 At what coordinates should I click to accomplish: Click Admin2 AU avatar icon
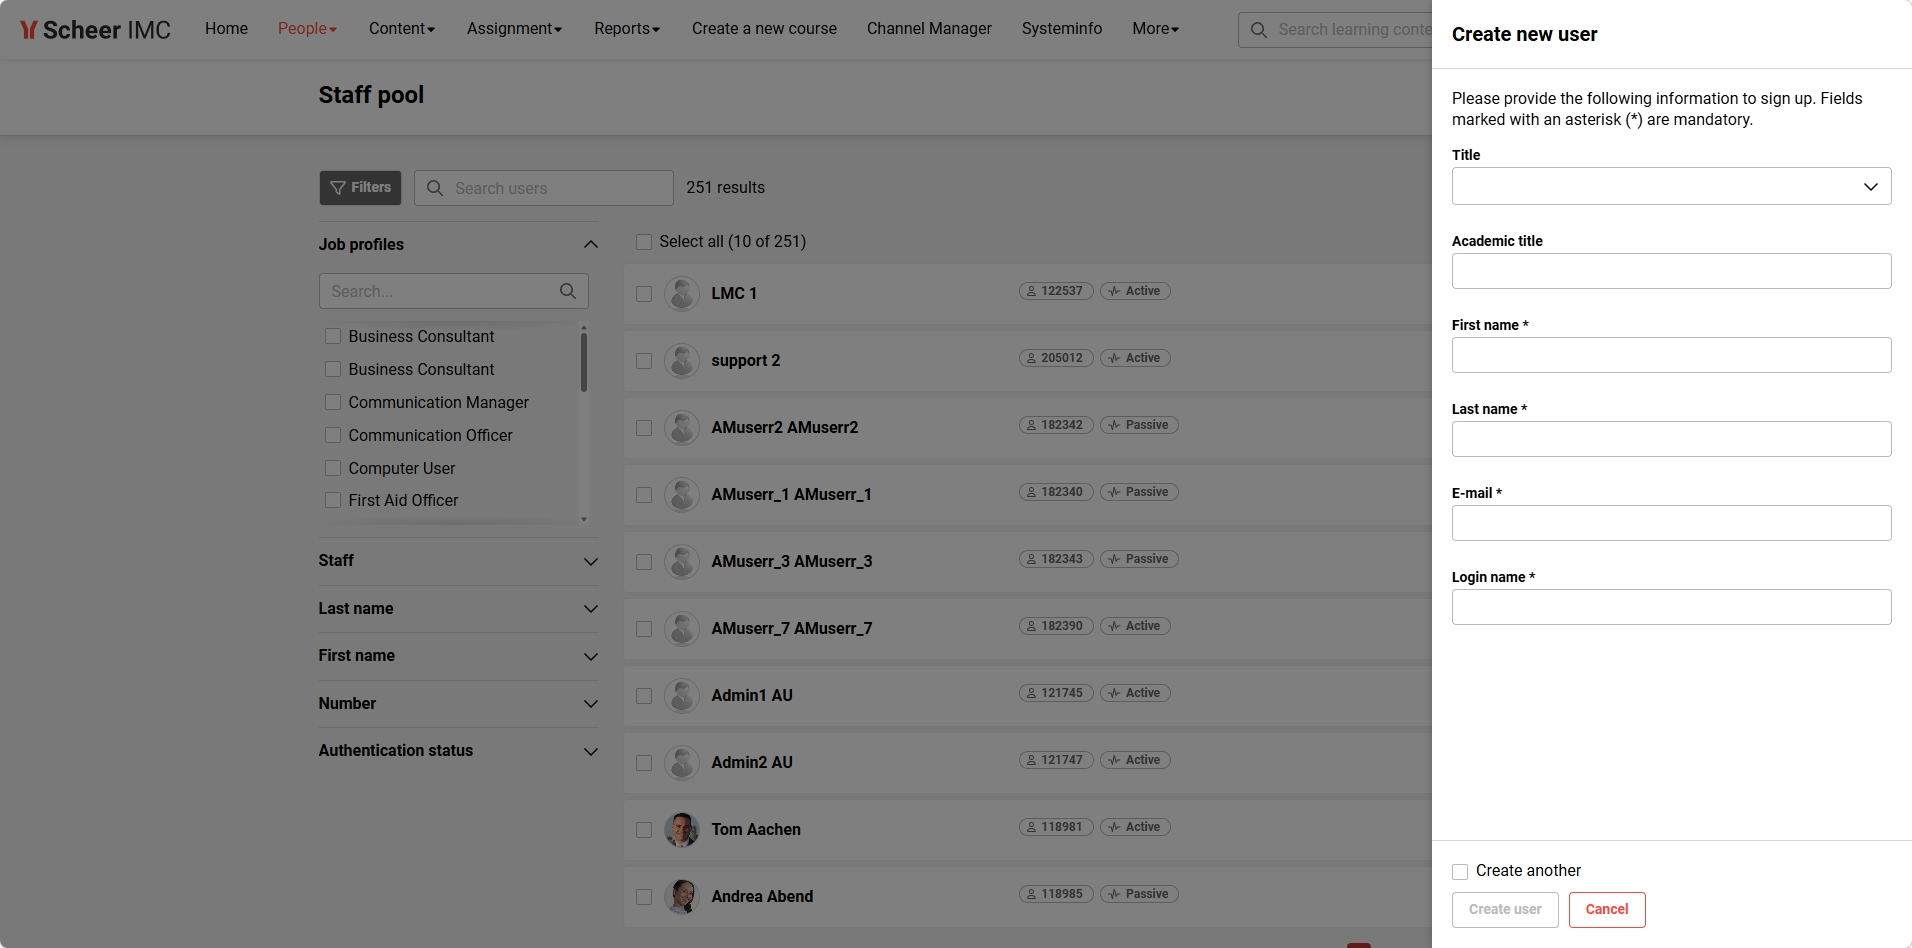682,763
